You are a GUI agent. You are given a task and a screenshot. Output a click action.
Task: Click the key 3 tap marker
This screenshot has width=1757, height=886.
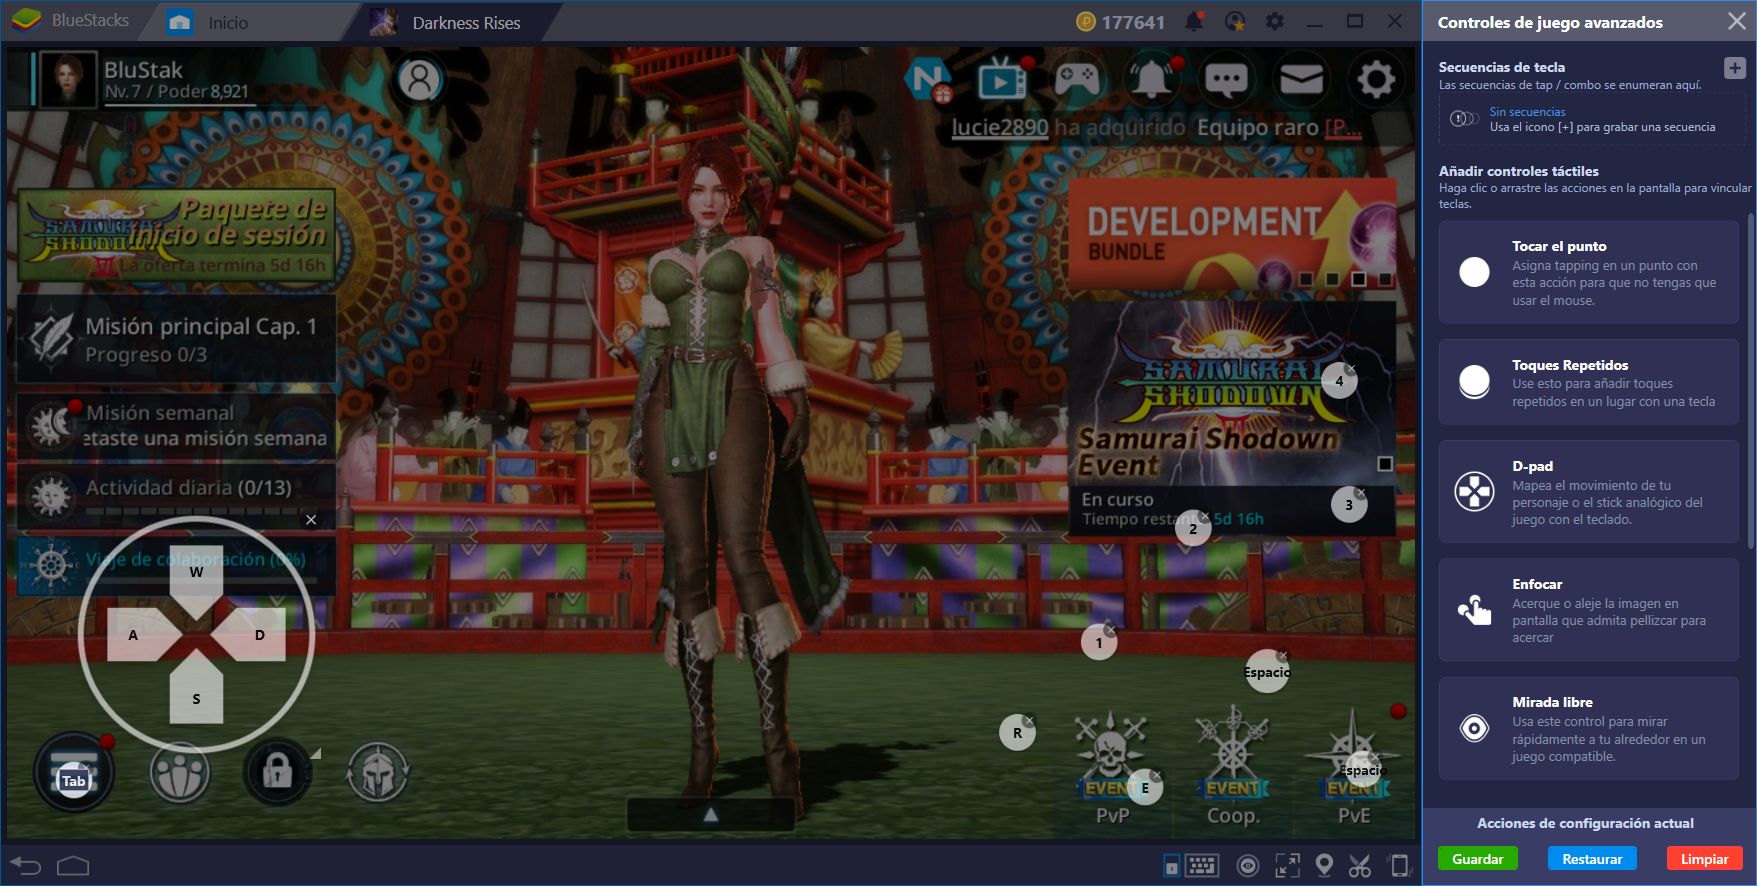point(1348,505)
